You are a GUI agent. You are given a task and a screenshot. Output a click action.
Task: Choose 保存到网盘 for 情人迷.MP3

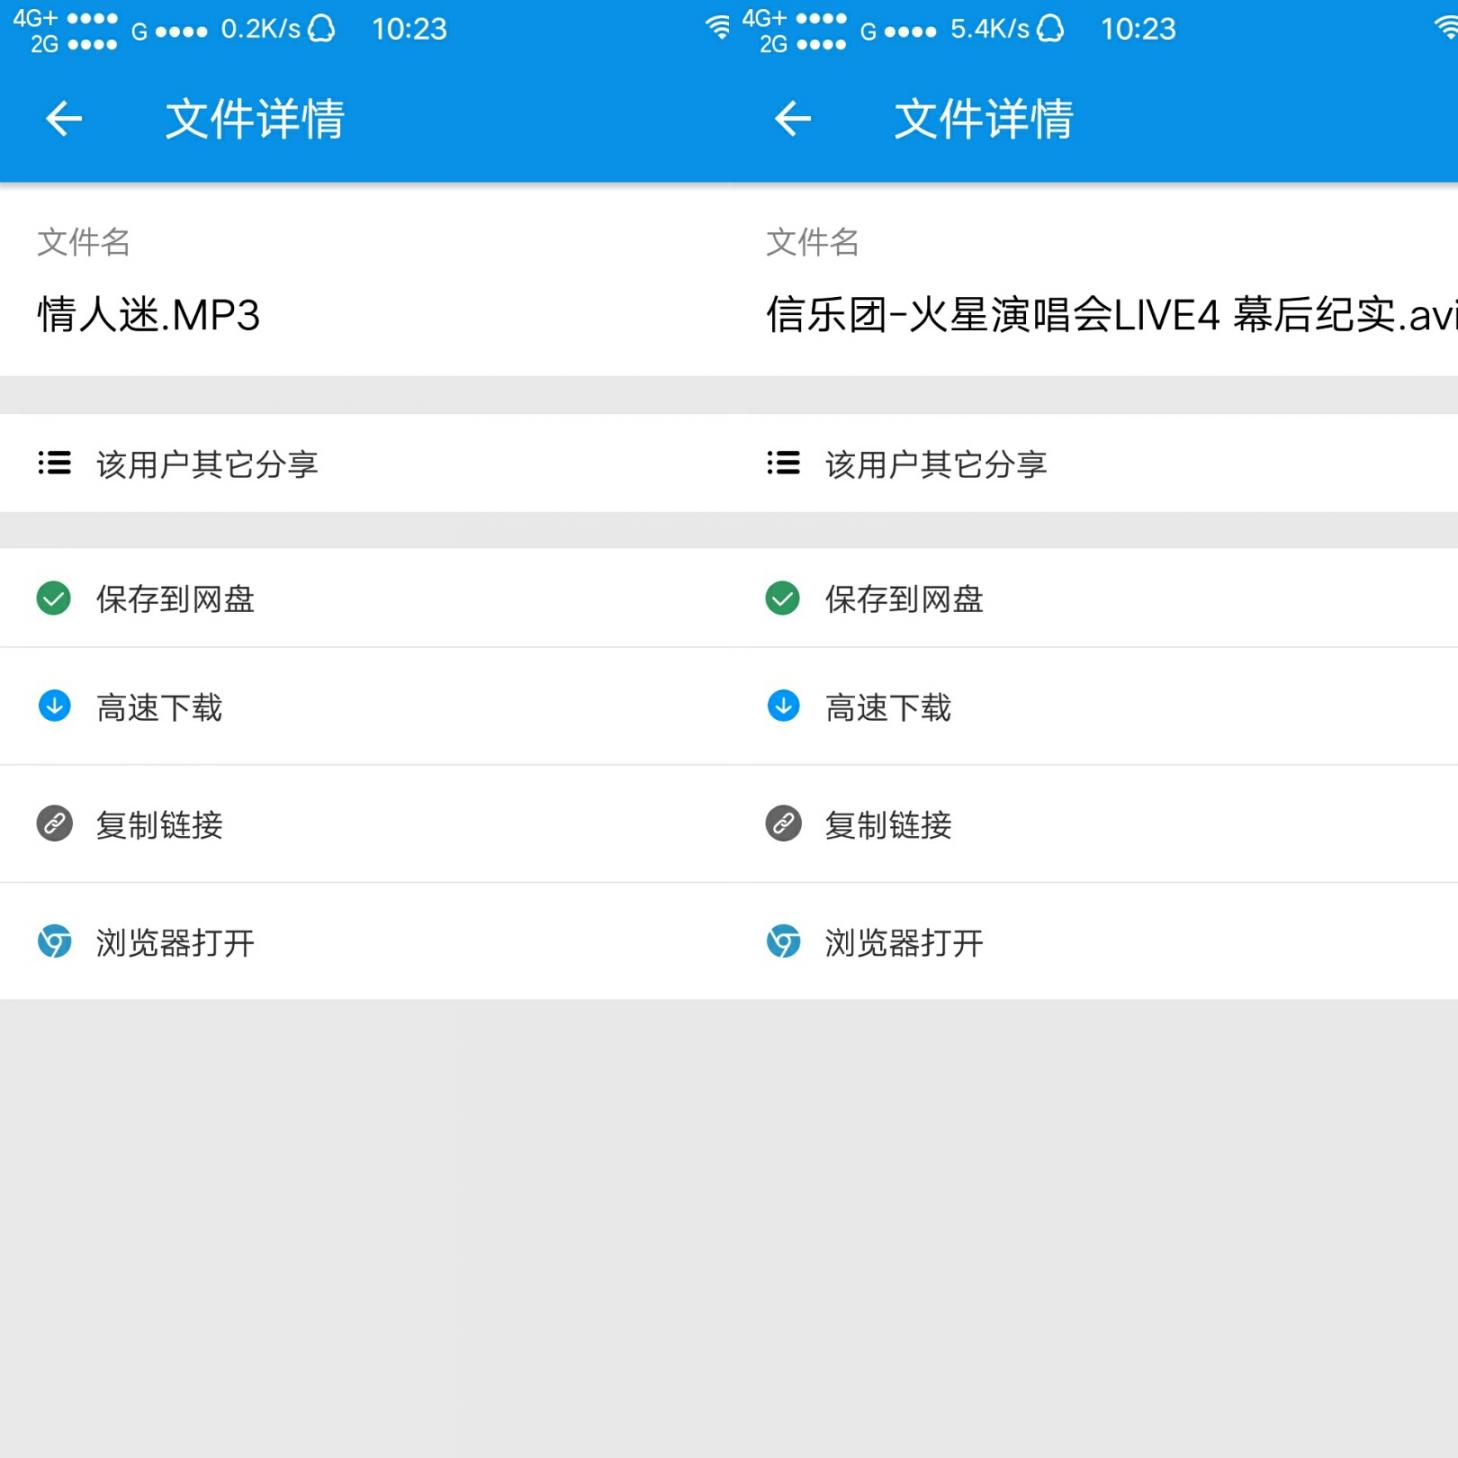pyautogui.click(x=364, y=598)
